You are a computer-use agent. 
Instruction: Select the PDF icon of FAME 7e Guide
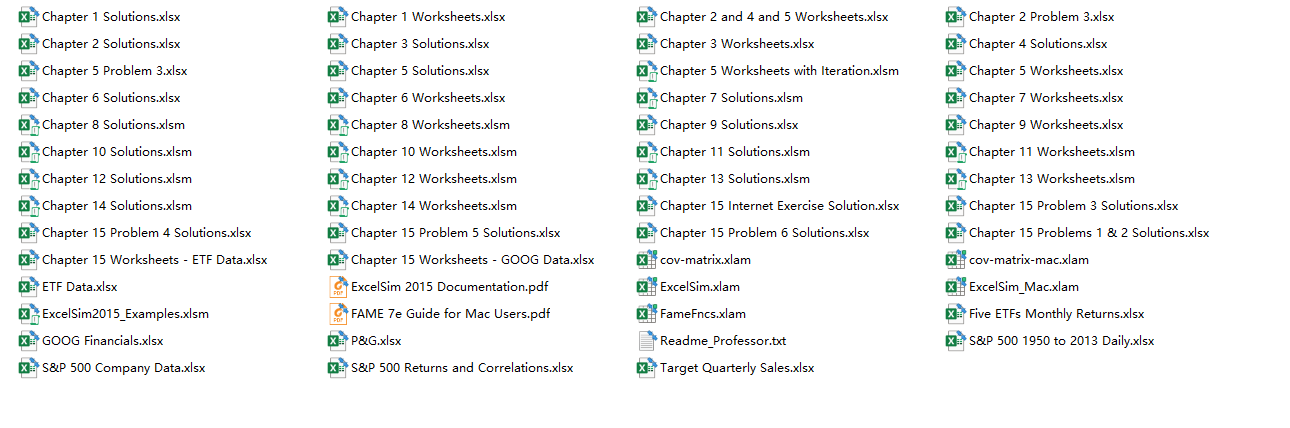(x=337, y=314)
